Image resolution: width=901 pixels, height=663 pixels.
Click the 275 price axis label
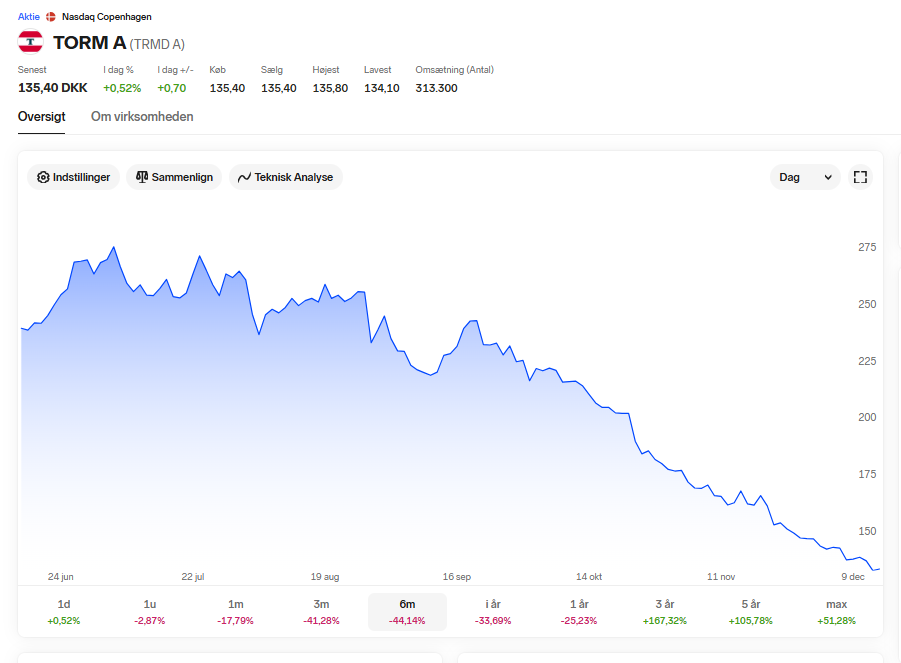coord(867,247)
